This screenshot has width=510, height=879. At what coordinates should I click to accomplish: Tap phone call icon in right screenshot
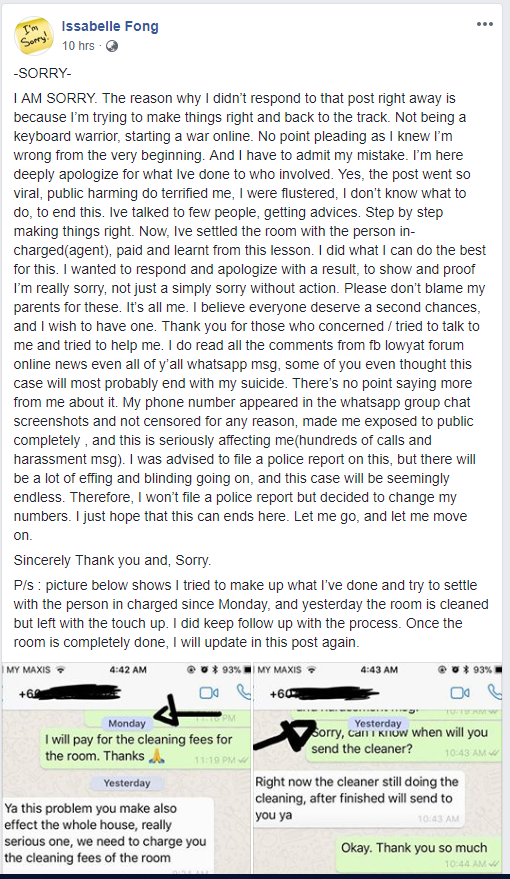coord(494,692)
